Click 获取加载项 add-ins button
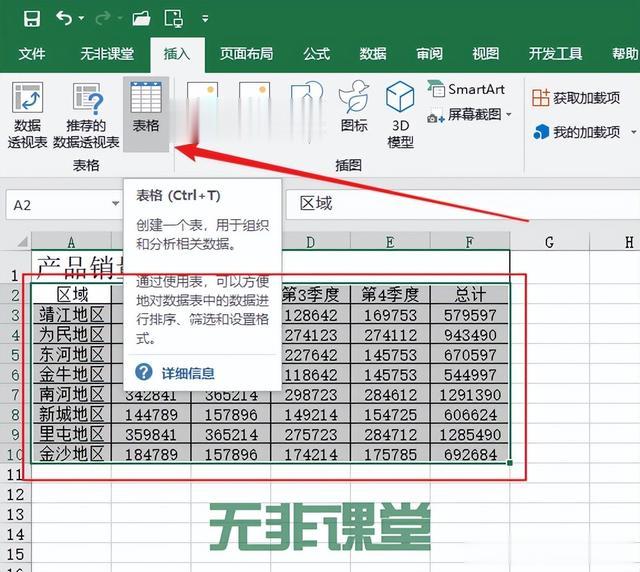 [x=576, y=98]
